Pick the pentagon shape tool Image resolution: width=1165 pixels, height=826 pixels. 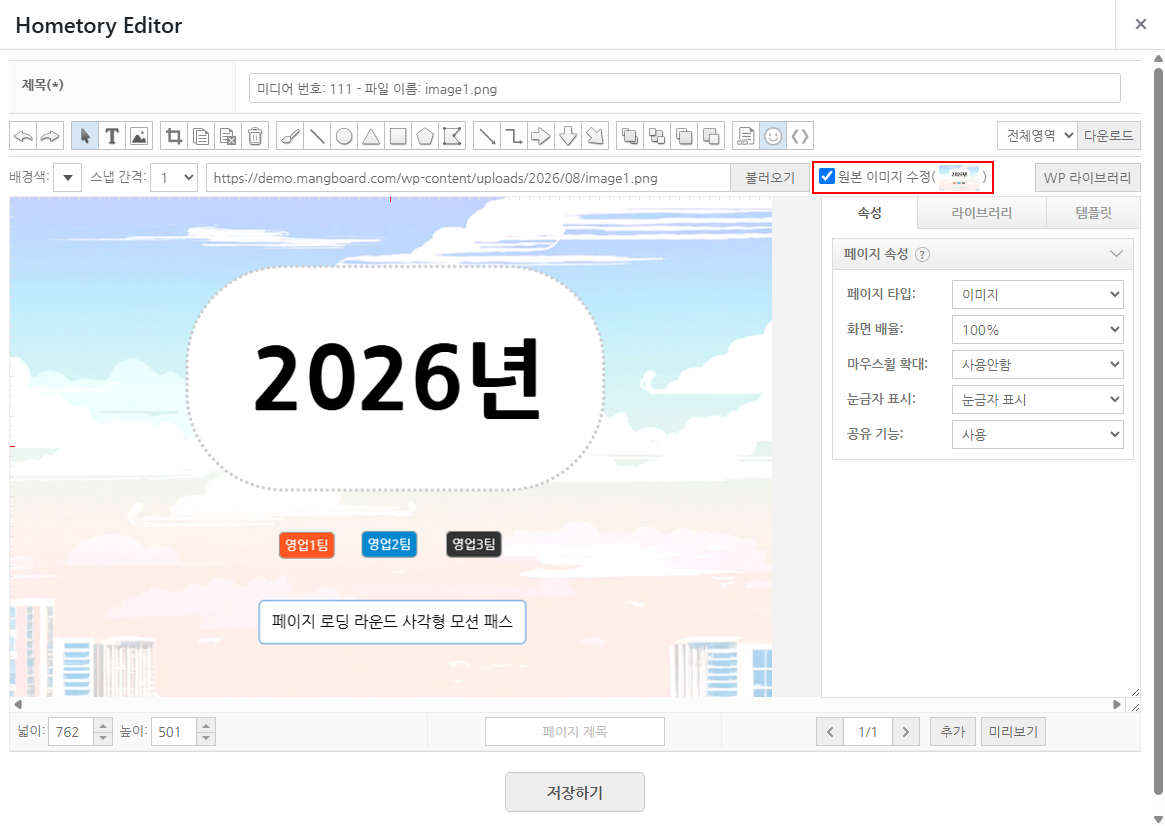pos(425,136)
